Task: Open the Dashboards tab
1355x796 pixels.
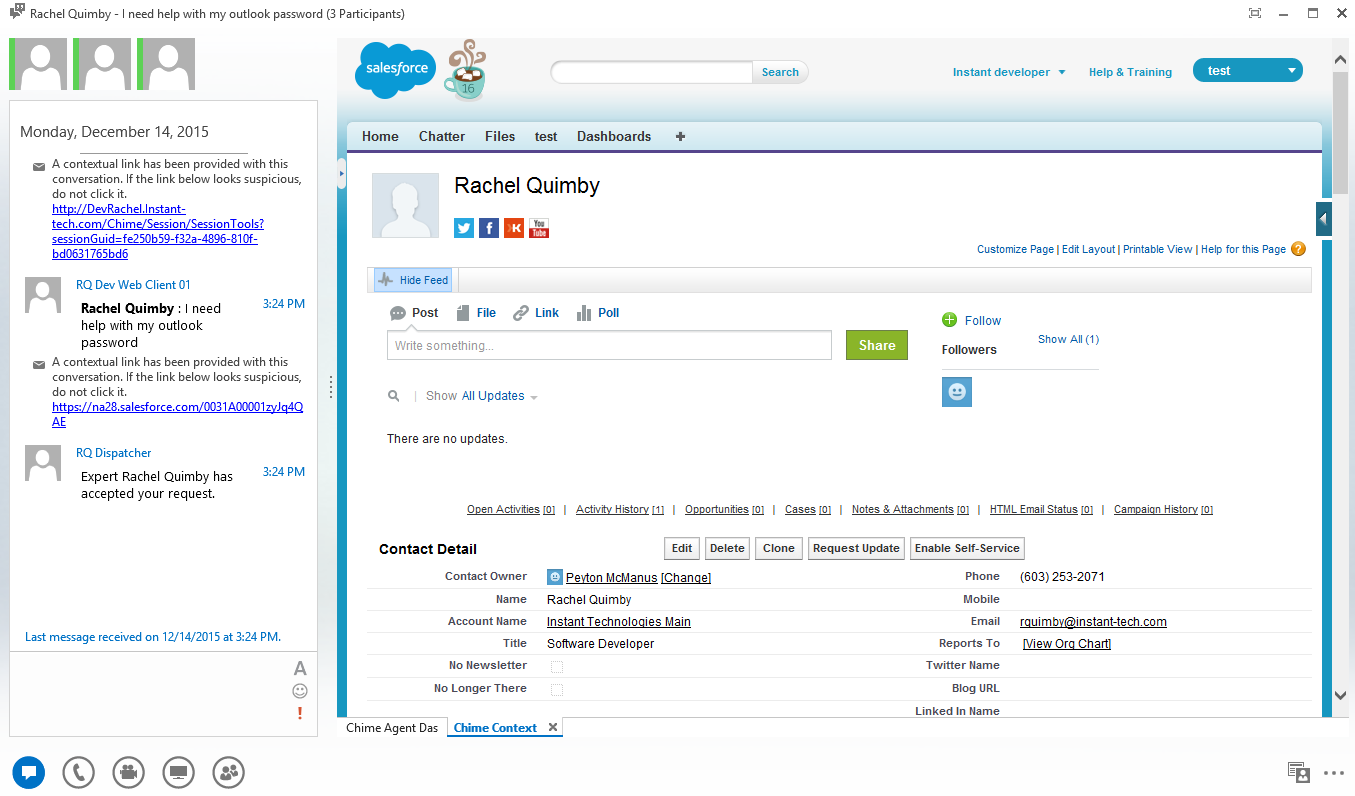Action: [614, 136]
